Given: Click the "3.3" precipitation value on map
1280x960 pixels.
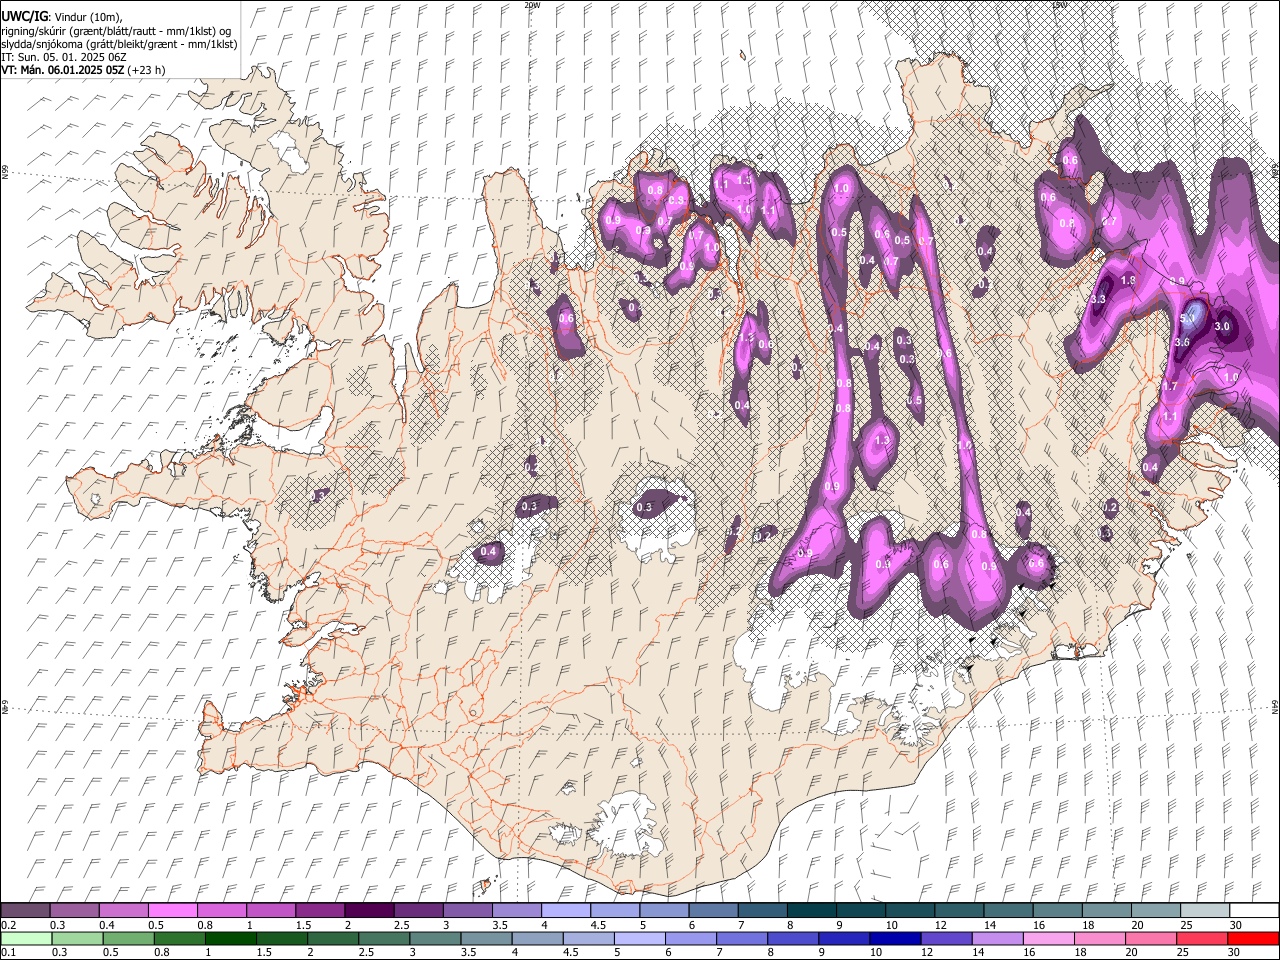Looking at the screenshot, I should point(1098,299).
